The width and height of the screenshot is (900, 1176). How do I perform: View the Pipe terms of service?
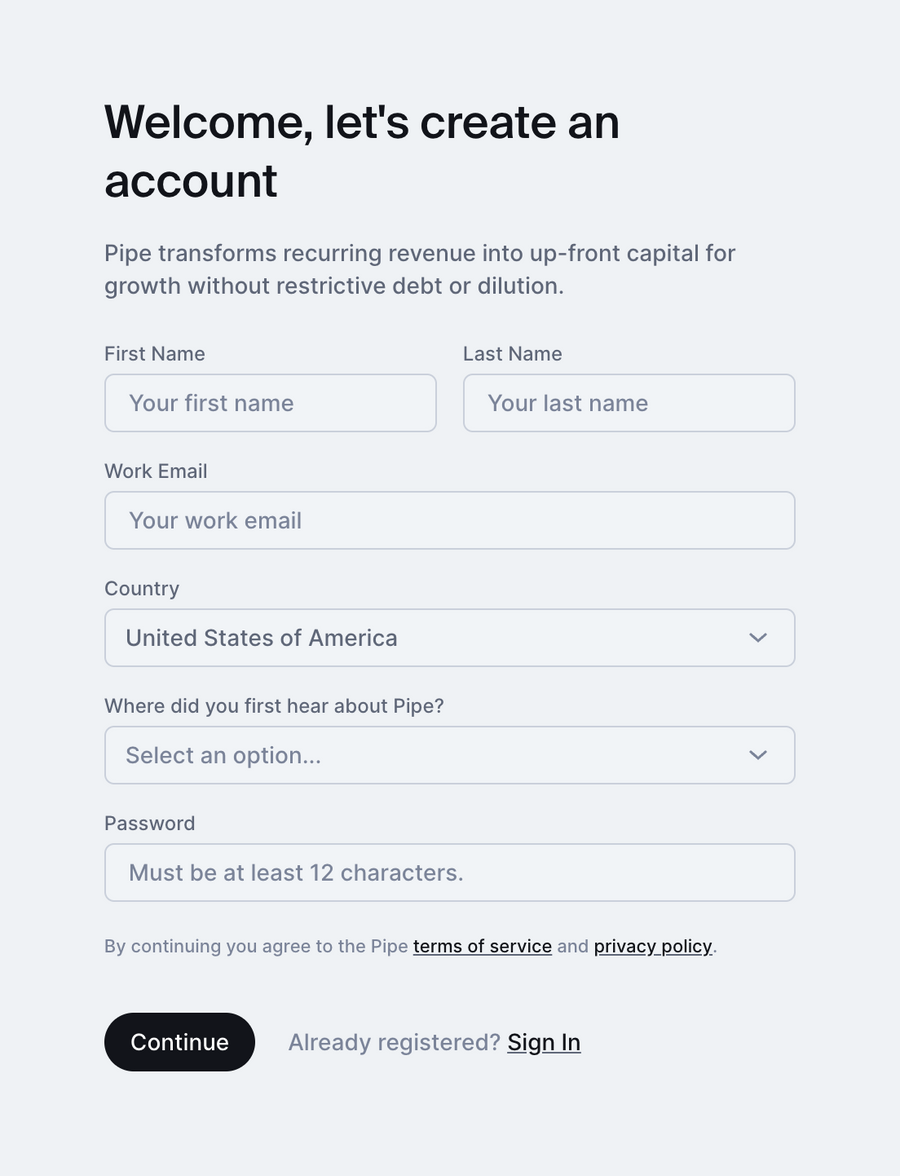pyautogui.click(x=482, y=946)
